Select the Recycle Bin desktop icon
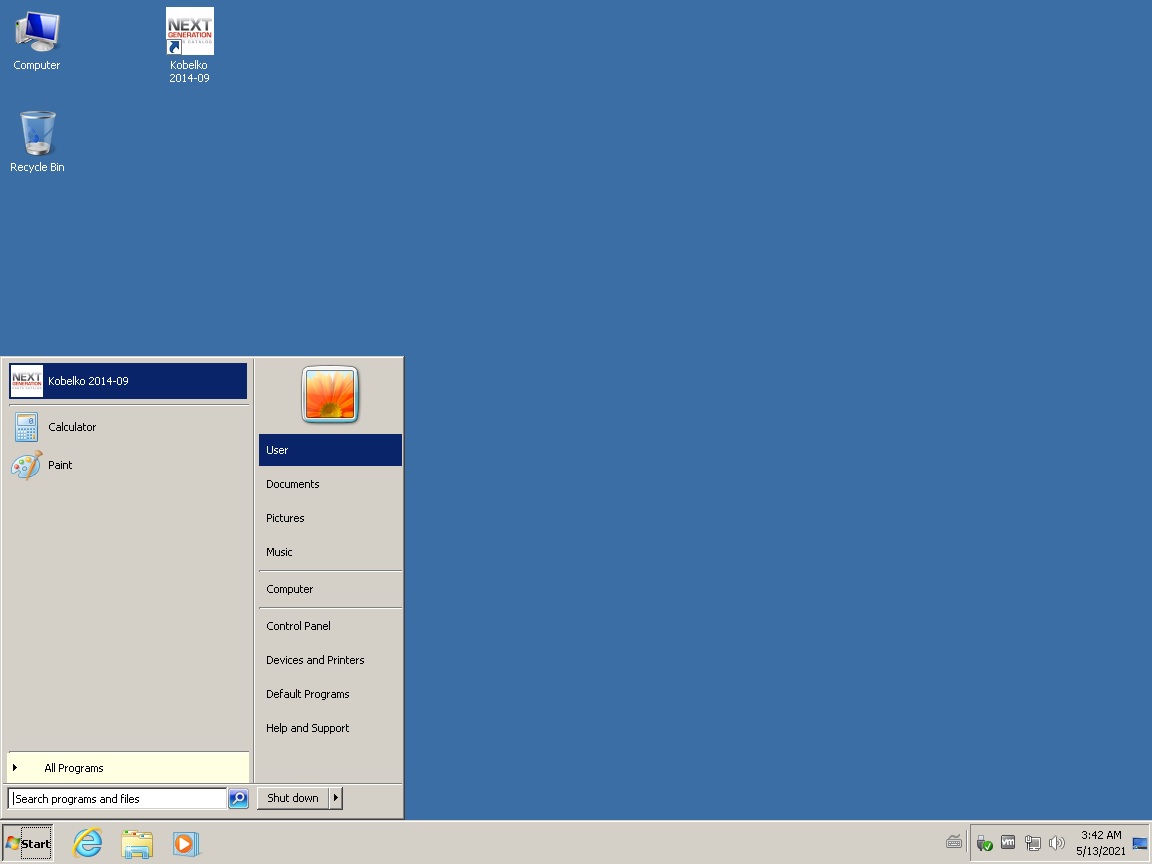The height and width of the screenshot is (864, 1152). (x=37, y=142)
